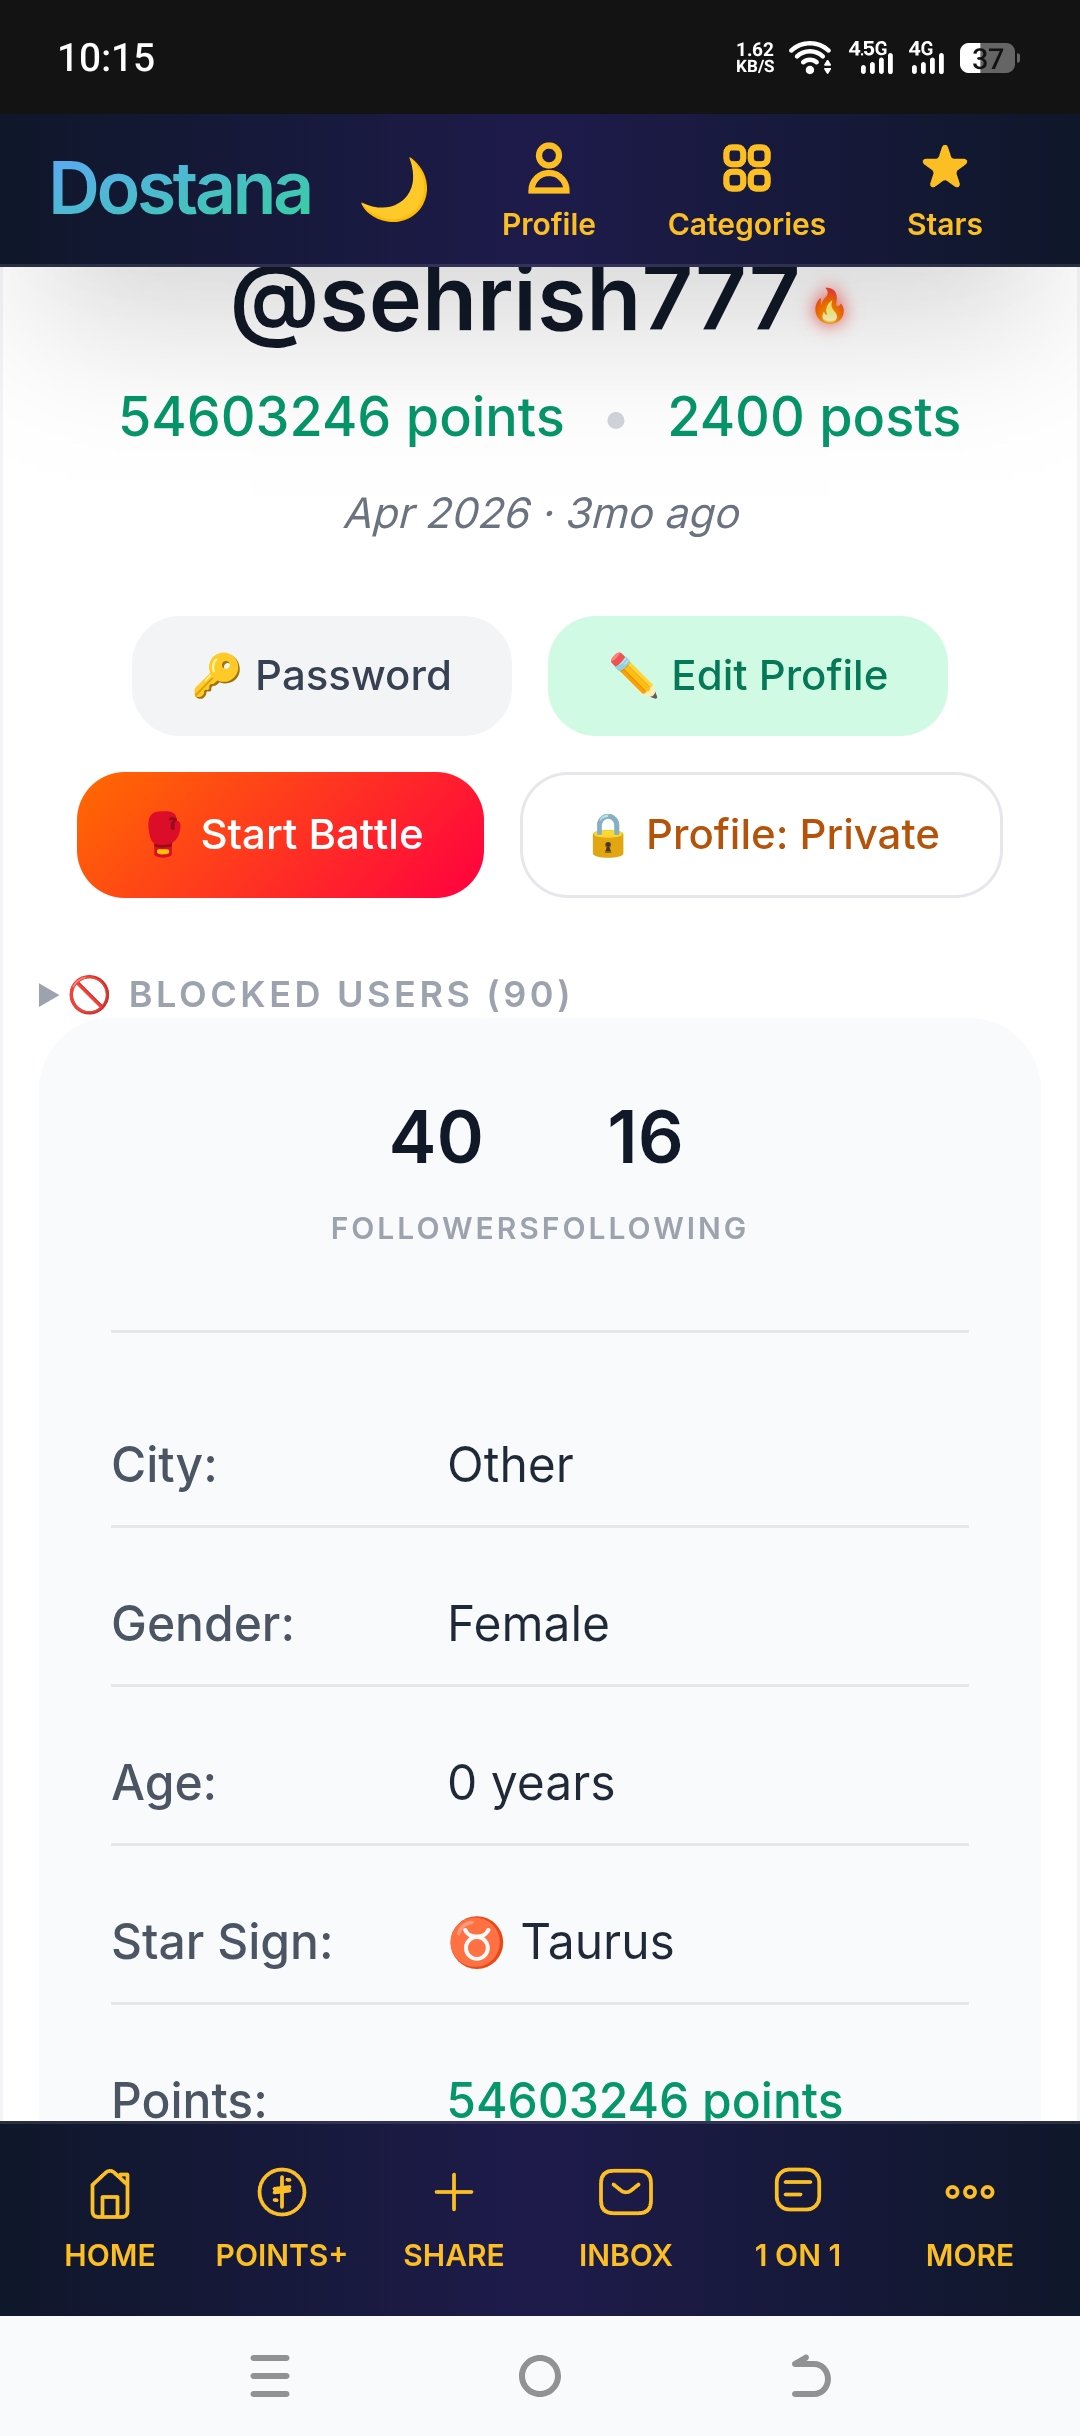Expand the Blocked Users list

304,994
